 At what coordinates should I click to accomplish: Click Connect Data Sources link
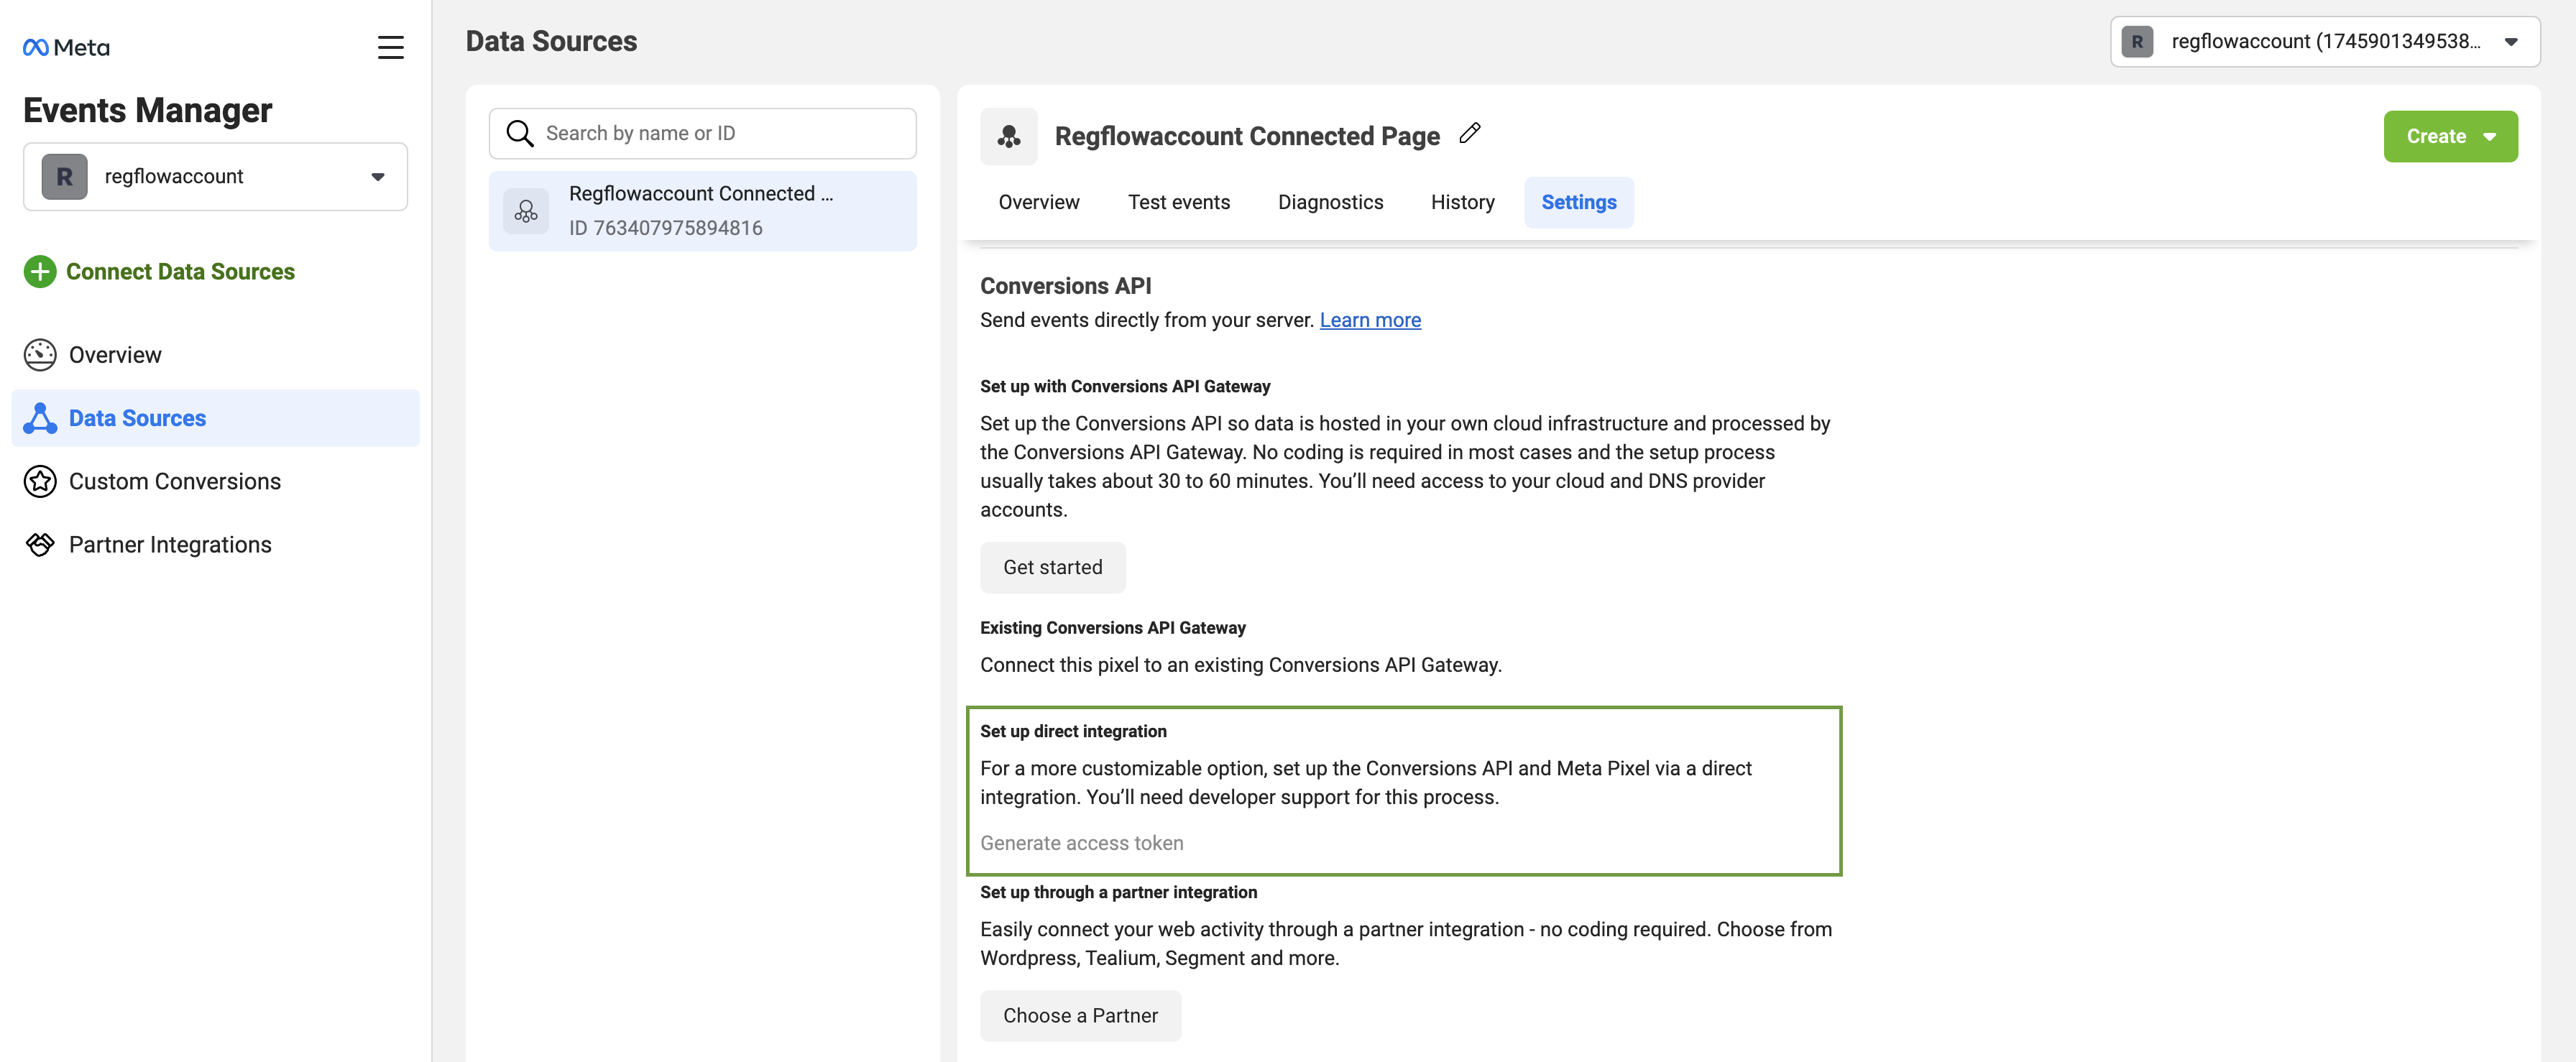[180, 271]
